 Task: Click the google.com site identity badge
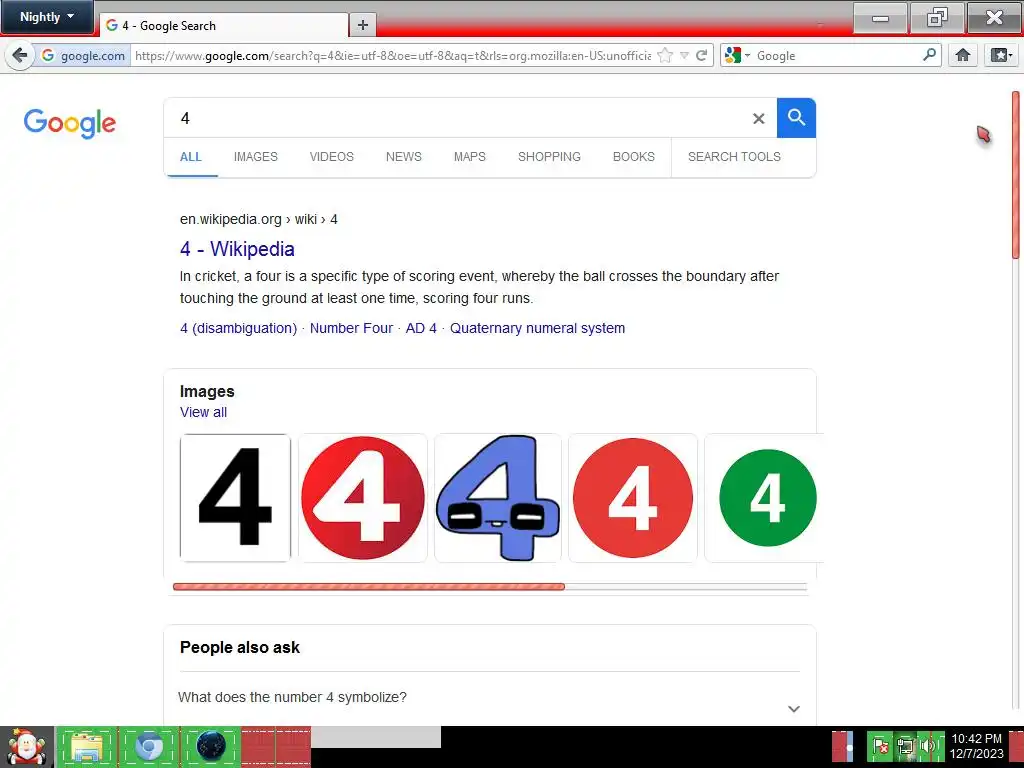point(83,56)
